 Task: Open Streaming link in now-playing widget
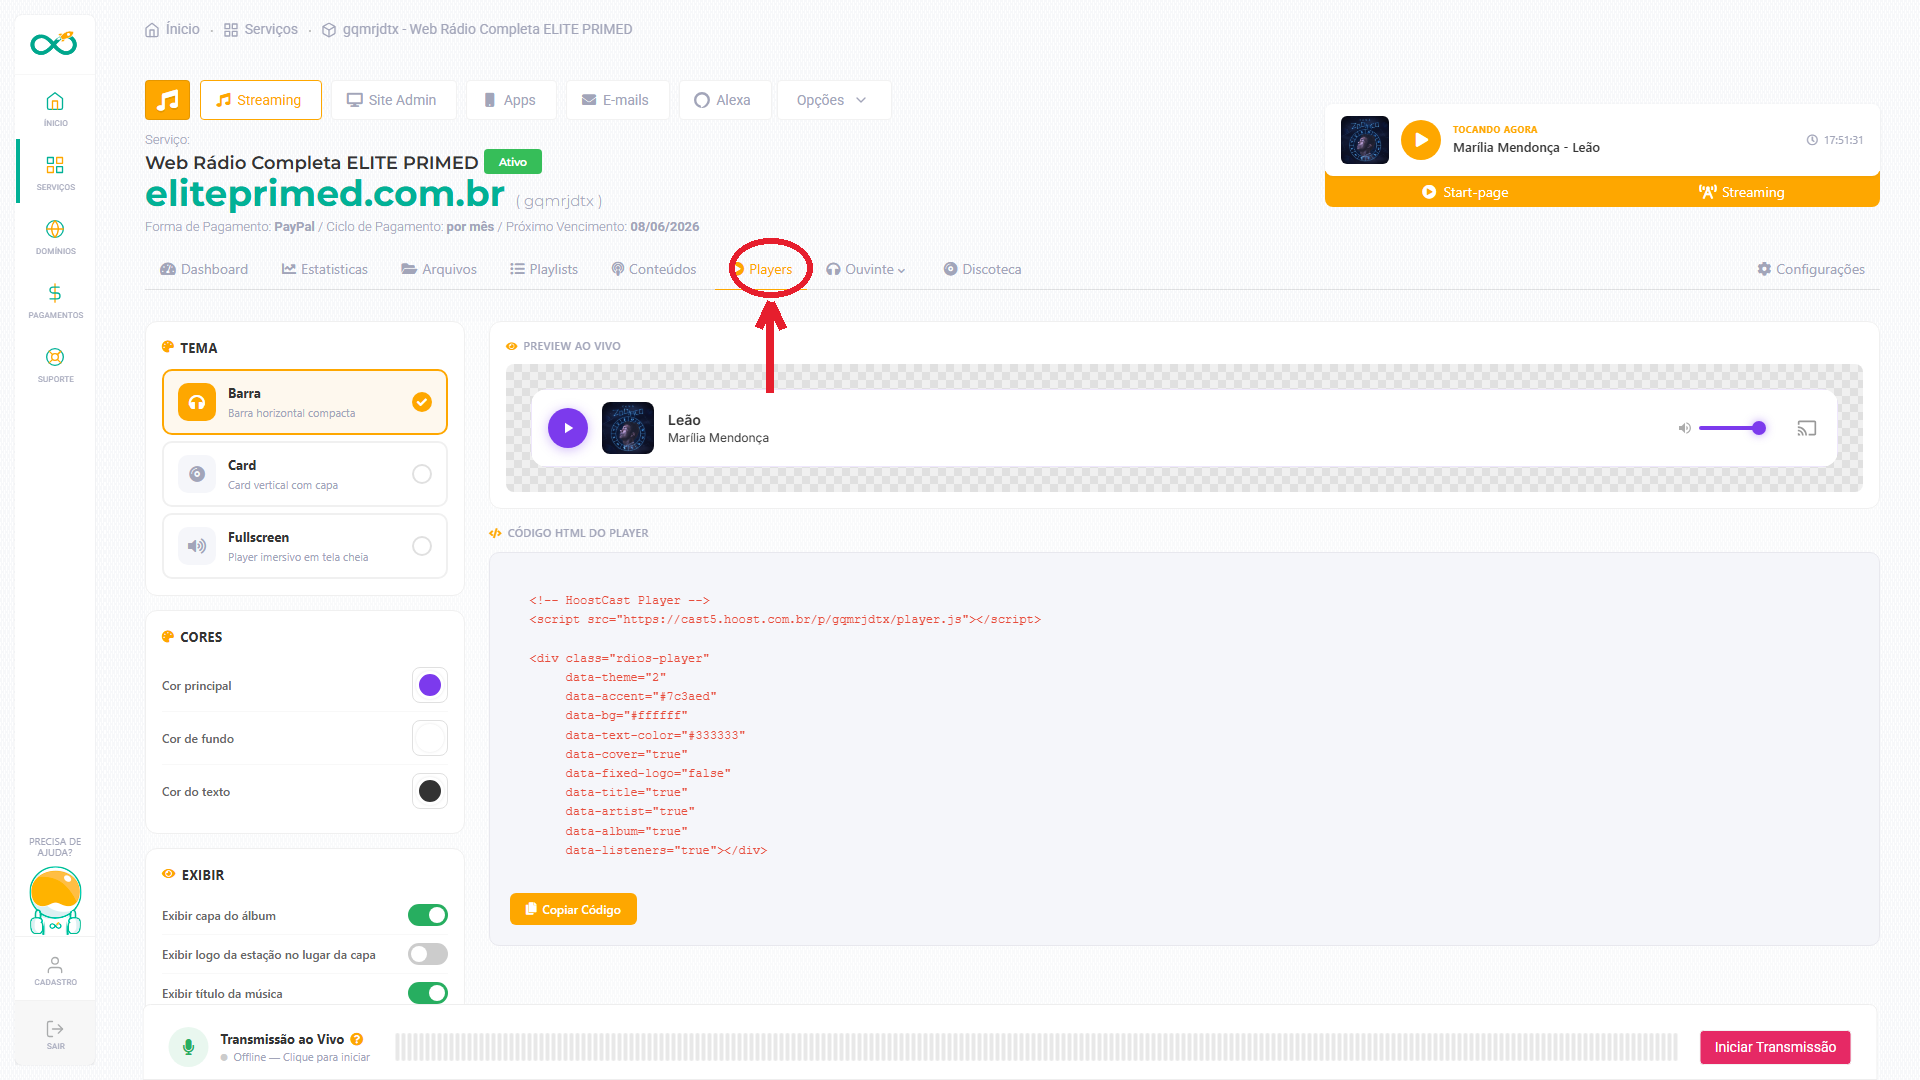click(1741, 192)
